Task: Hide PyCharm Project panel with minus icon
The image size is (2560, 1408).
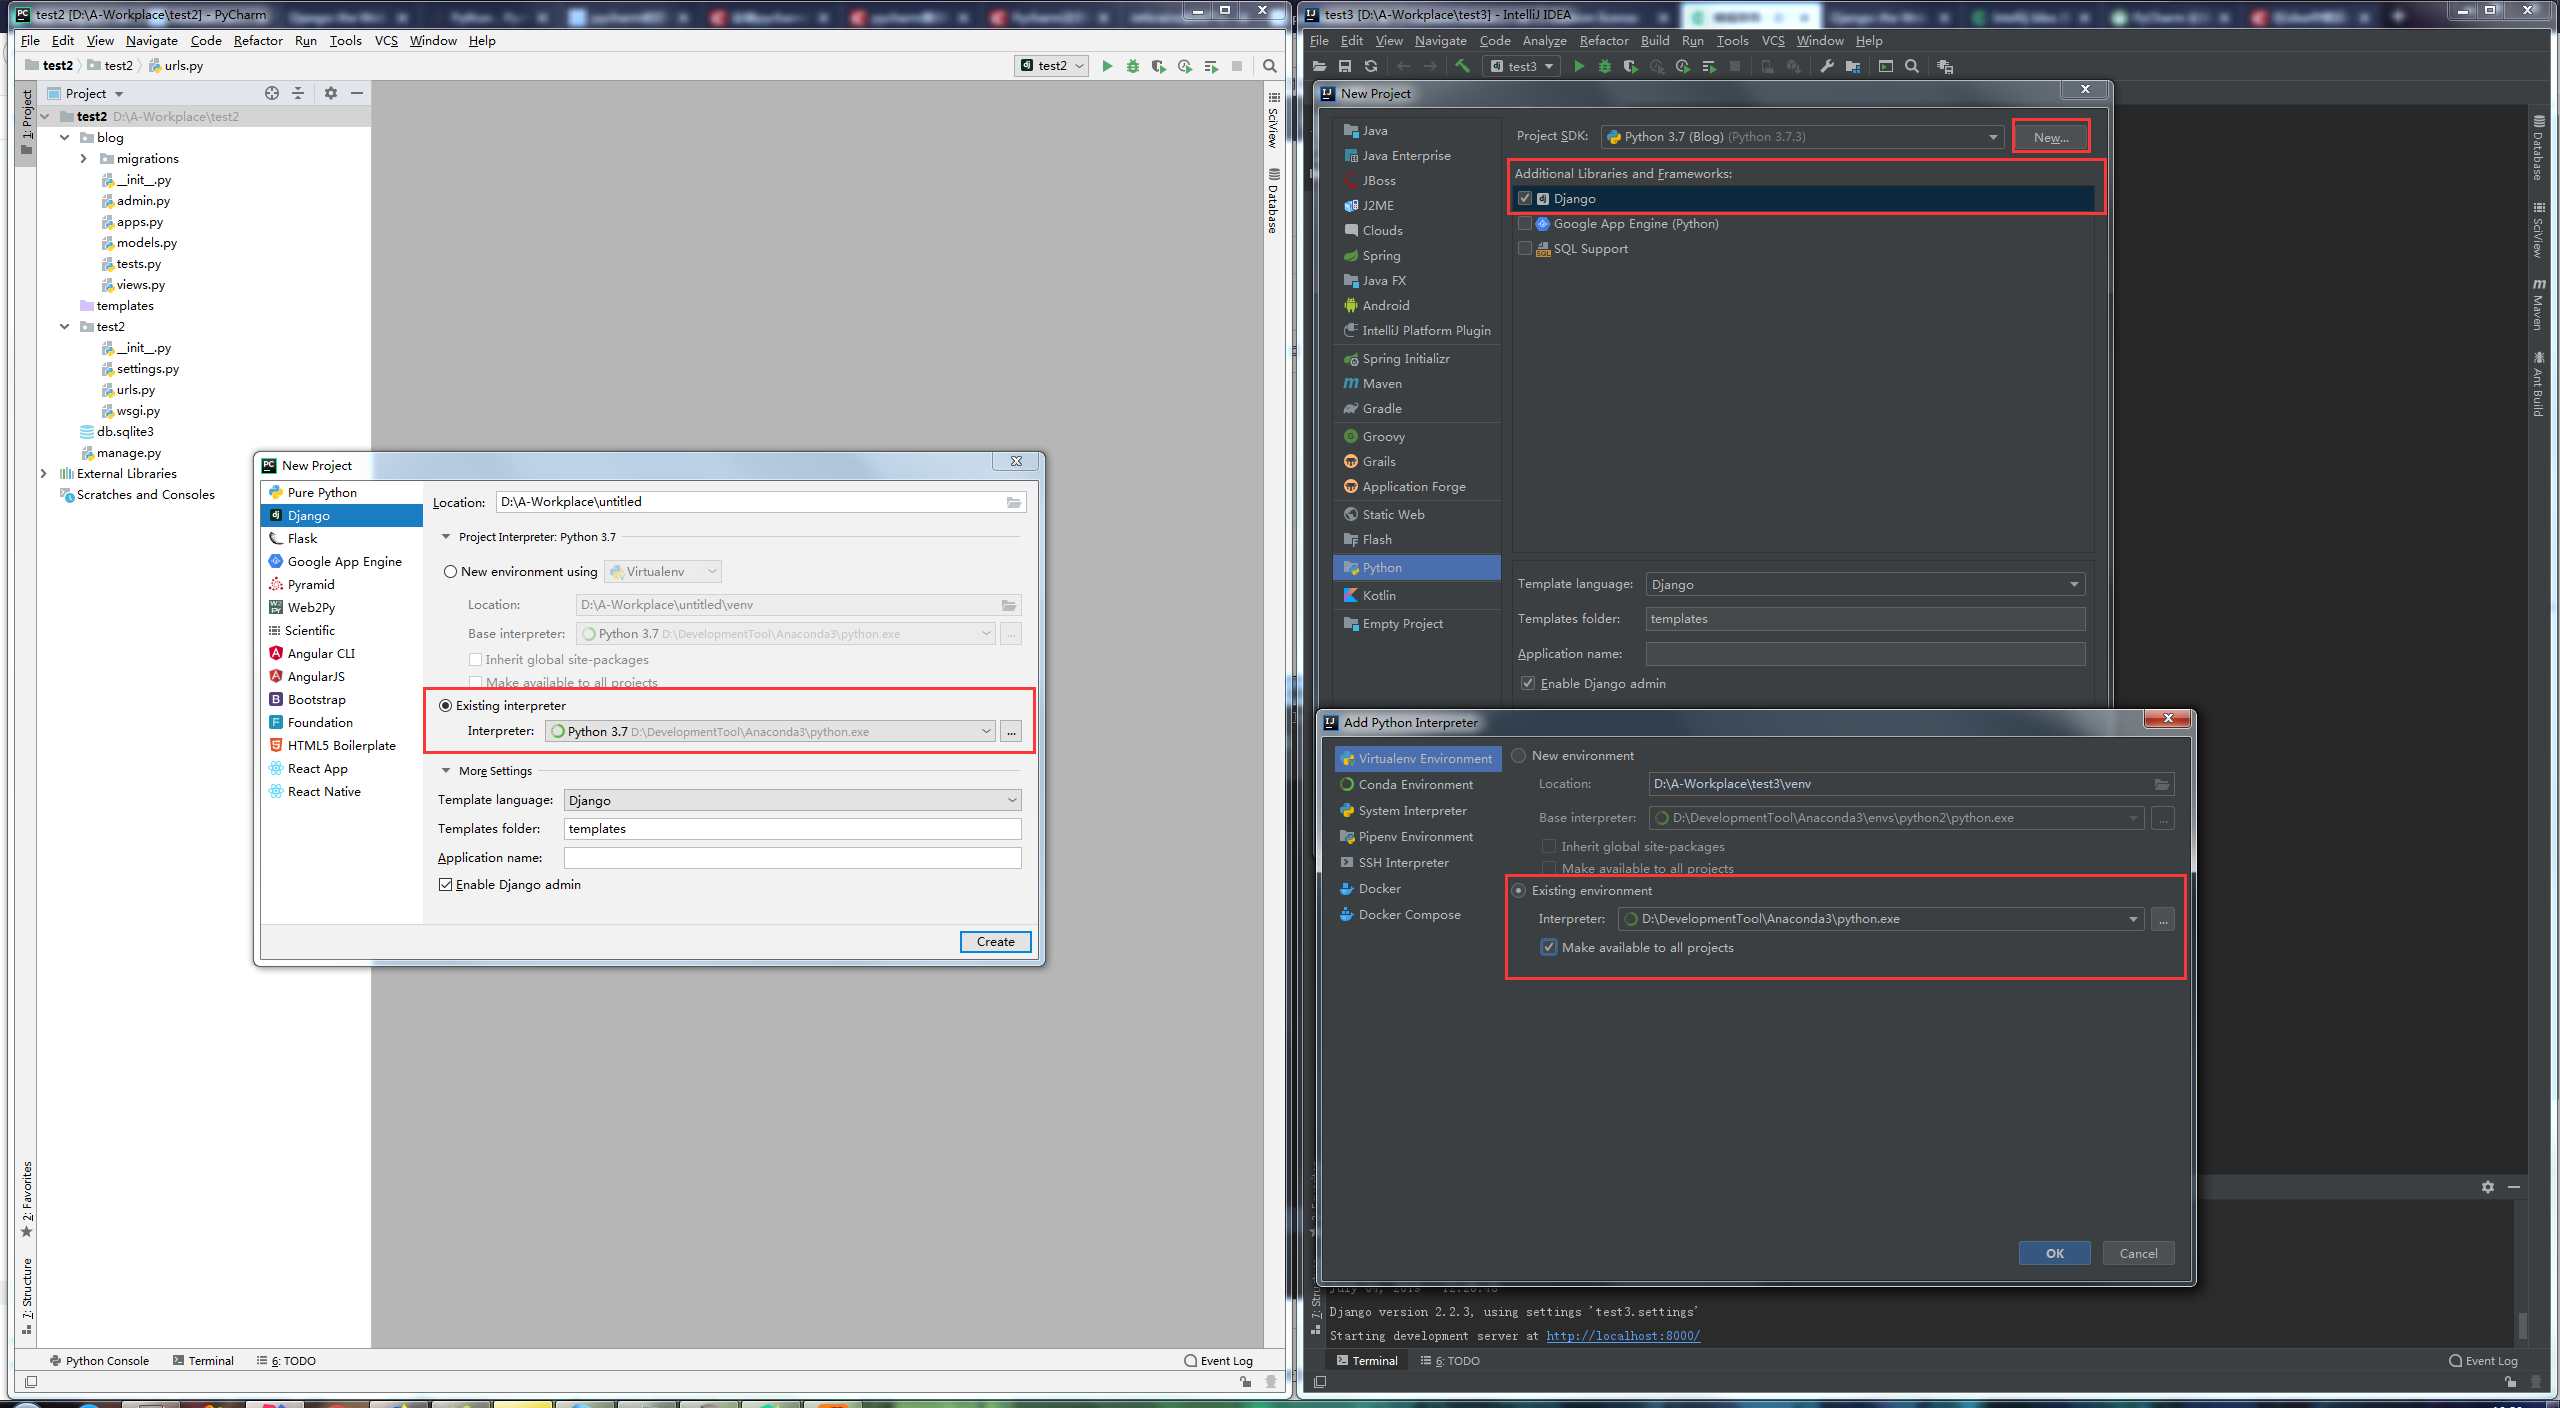Action: [x=357, y=93]
